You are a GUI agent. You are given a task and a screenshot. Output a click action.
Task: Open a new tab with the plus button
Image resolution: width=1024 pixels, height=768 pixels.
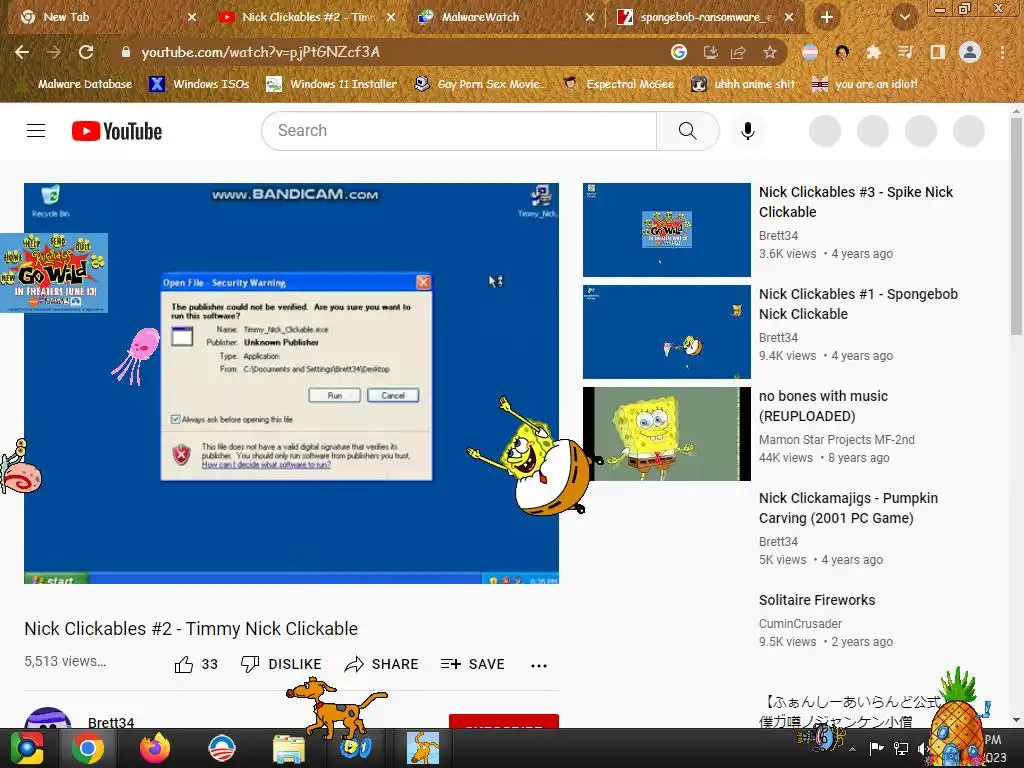827,17
